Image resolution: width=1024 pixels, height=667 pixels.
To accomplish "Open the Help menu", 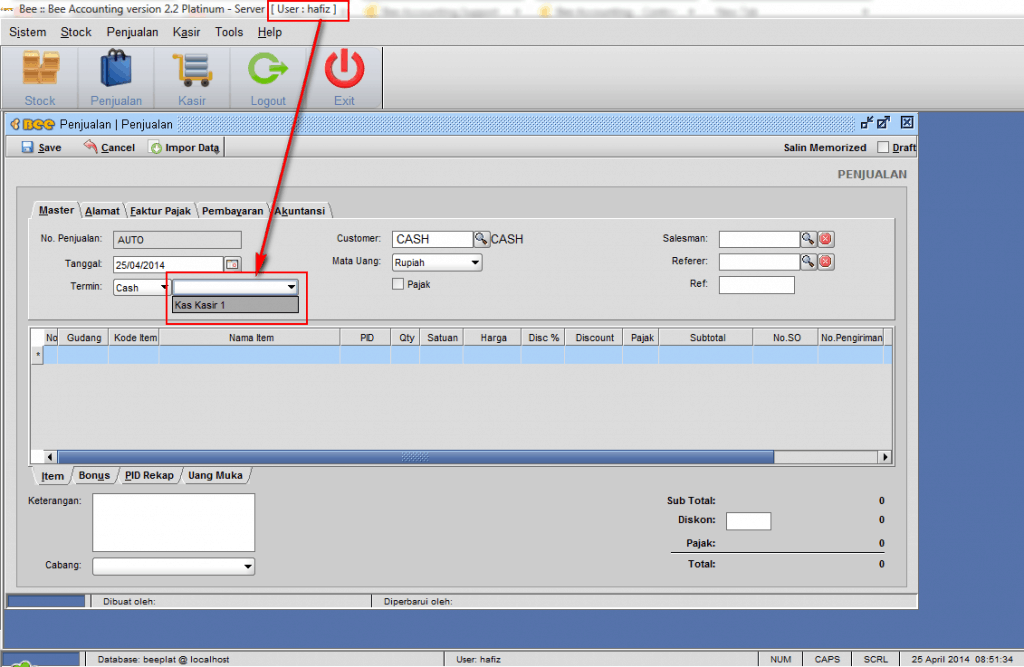I will (x=269, y=32).
